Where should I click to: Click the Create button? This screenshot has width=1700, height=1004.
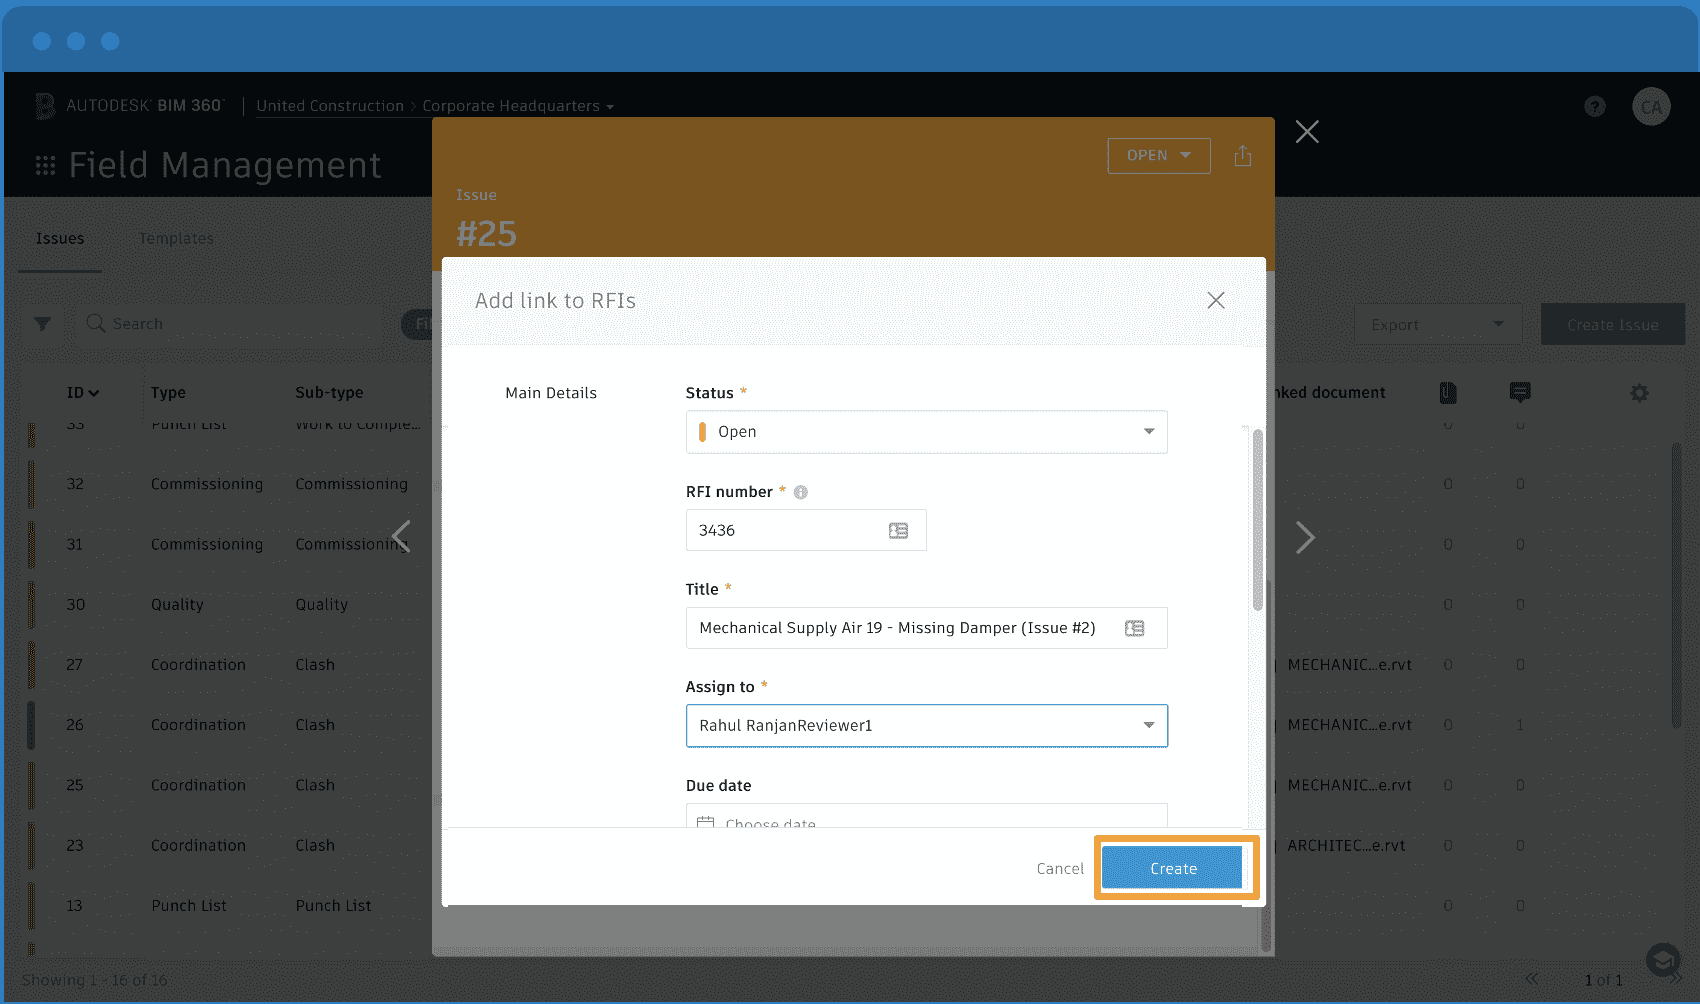[x=1173, y=868]
